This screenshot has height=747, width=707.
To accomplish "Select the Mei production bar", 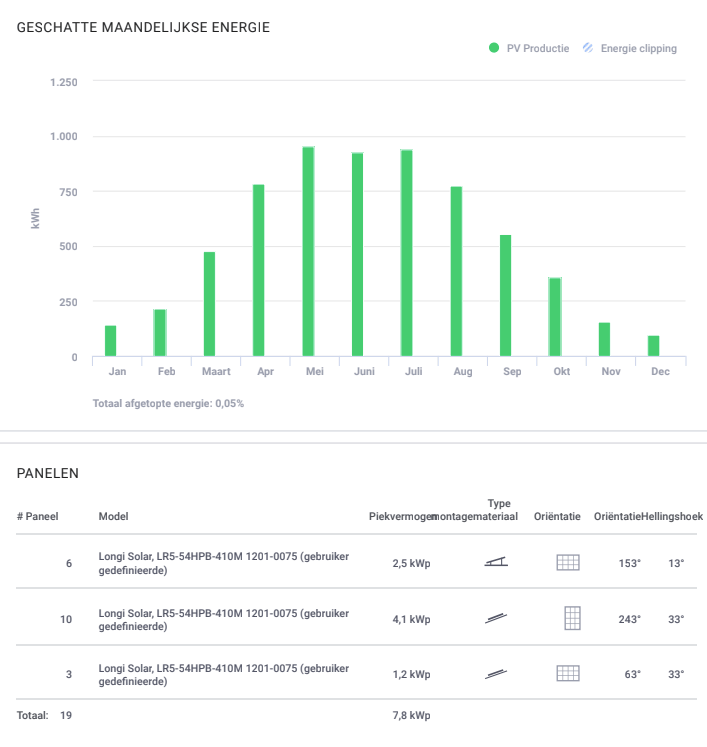I will point(308,251).
